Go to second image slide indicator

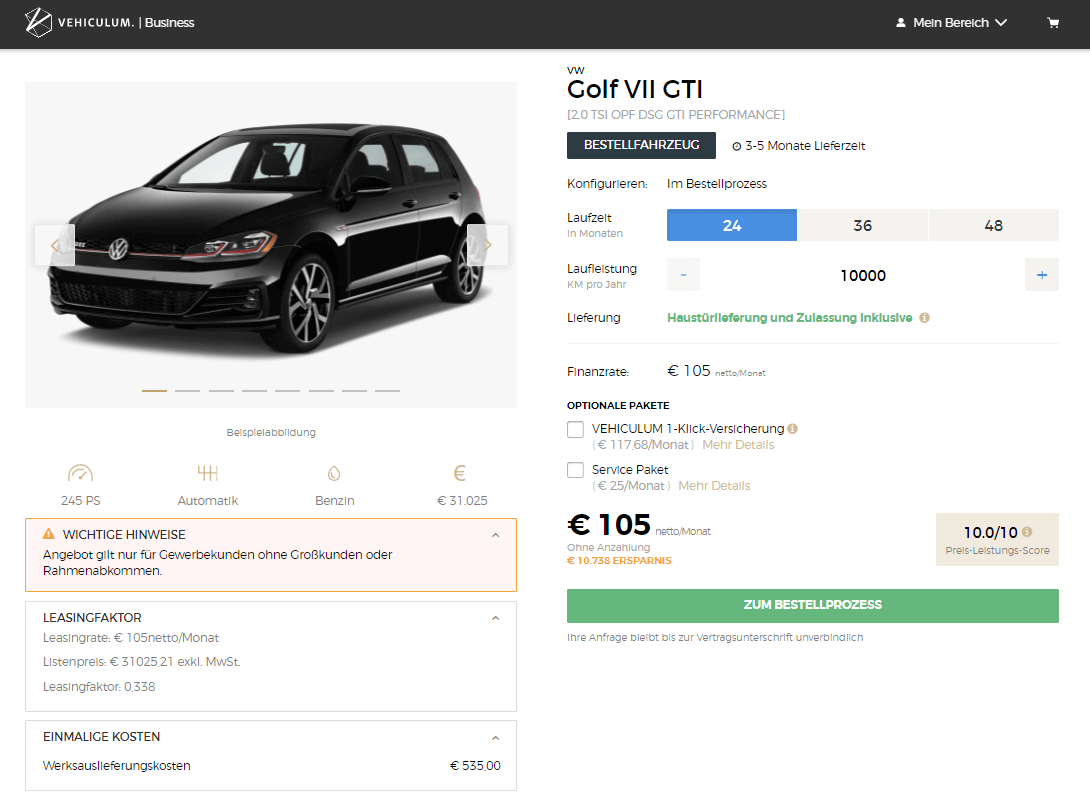pyautogui.click(x=188, y=391)
